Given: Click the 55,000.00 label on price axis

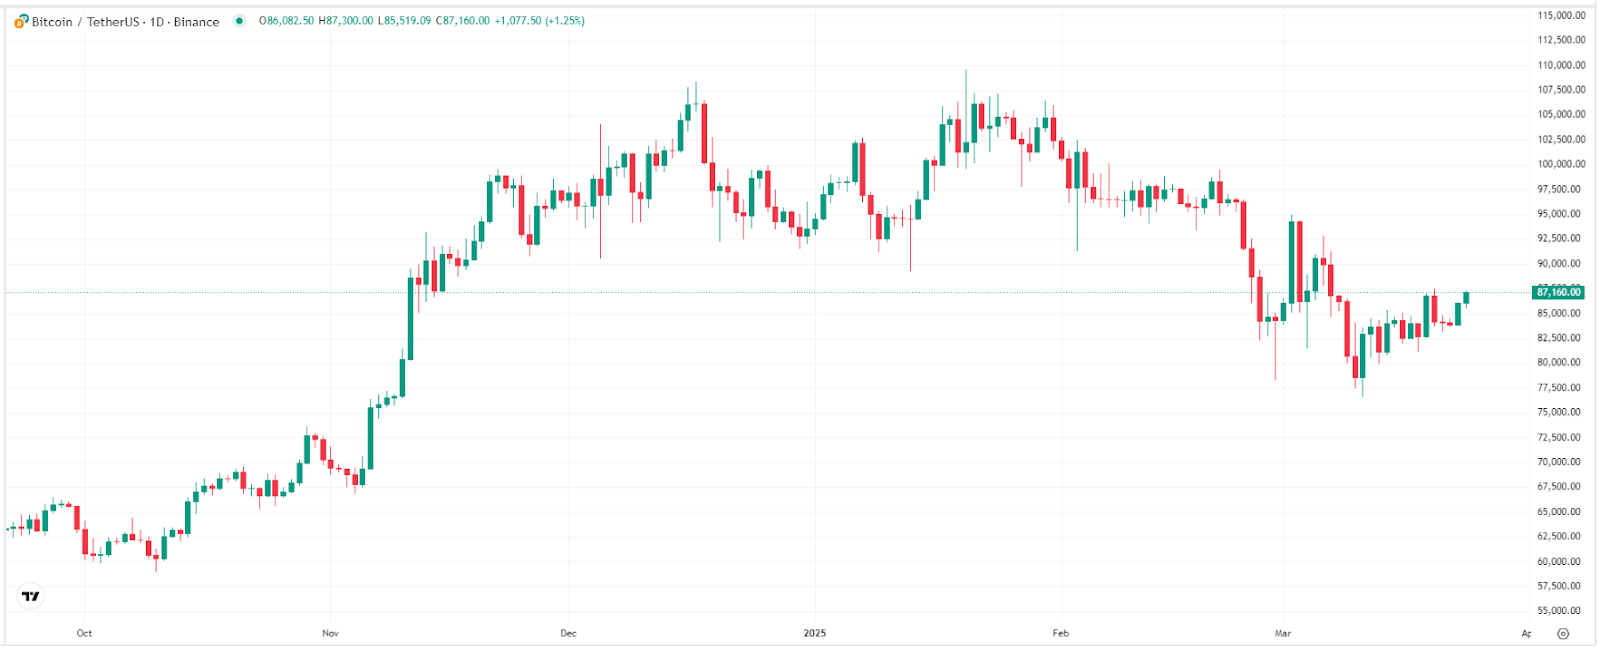Looking at the screenshot, I should click(1560, 610).
